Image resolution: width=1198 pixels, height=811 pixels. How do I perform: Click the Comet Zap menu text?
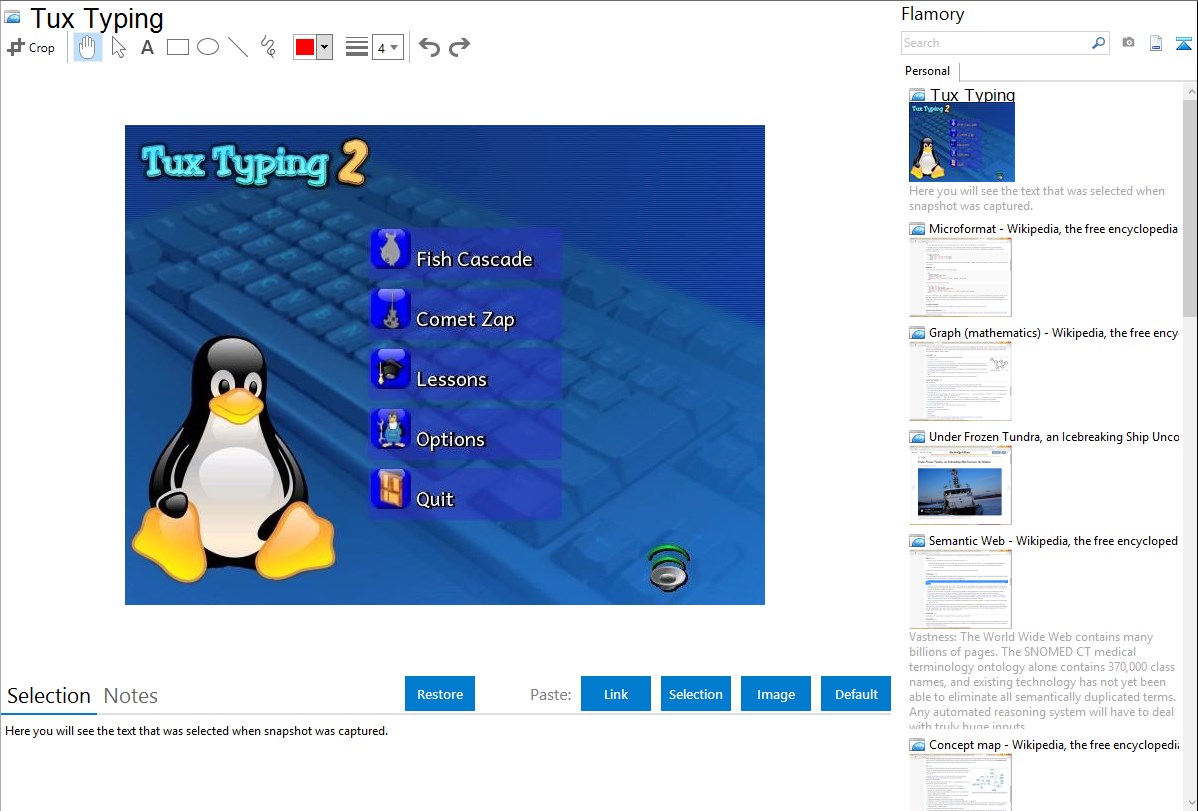pyautogui.click(x=465, y=320)
